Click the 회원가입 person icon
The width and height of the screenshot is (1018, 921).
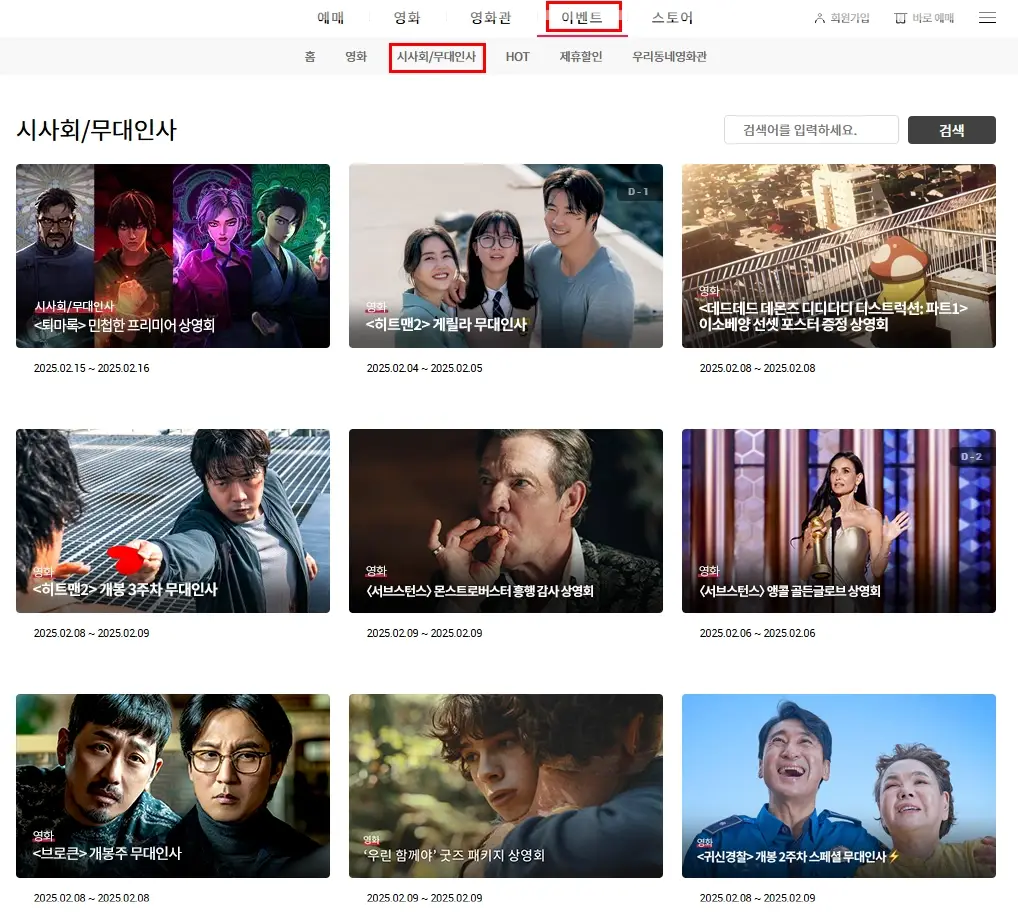819,18
